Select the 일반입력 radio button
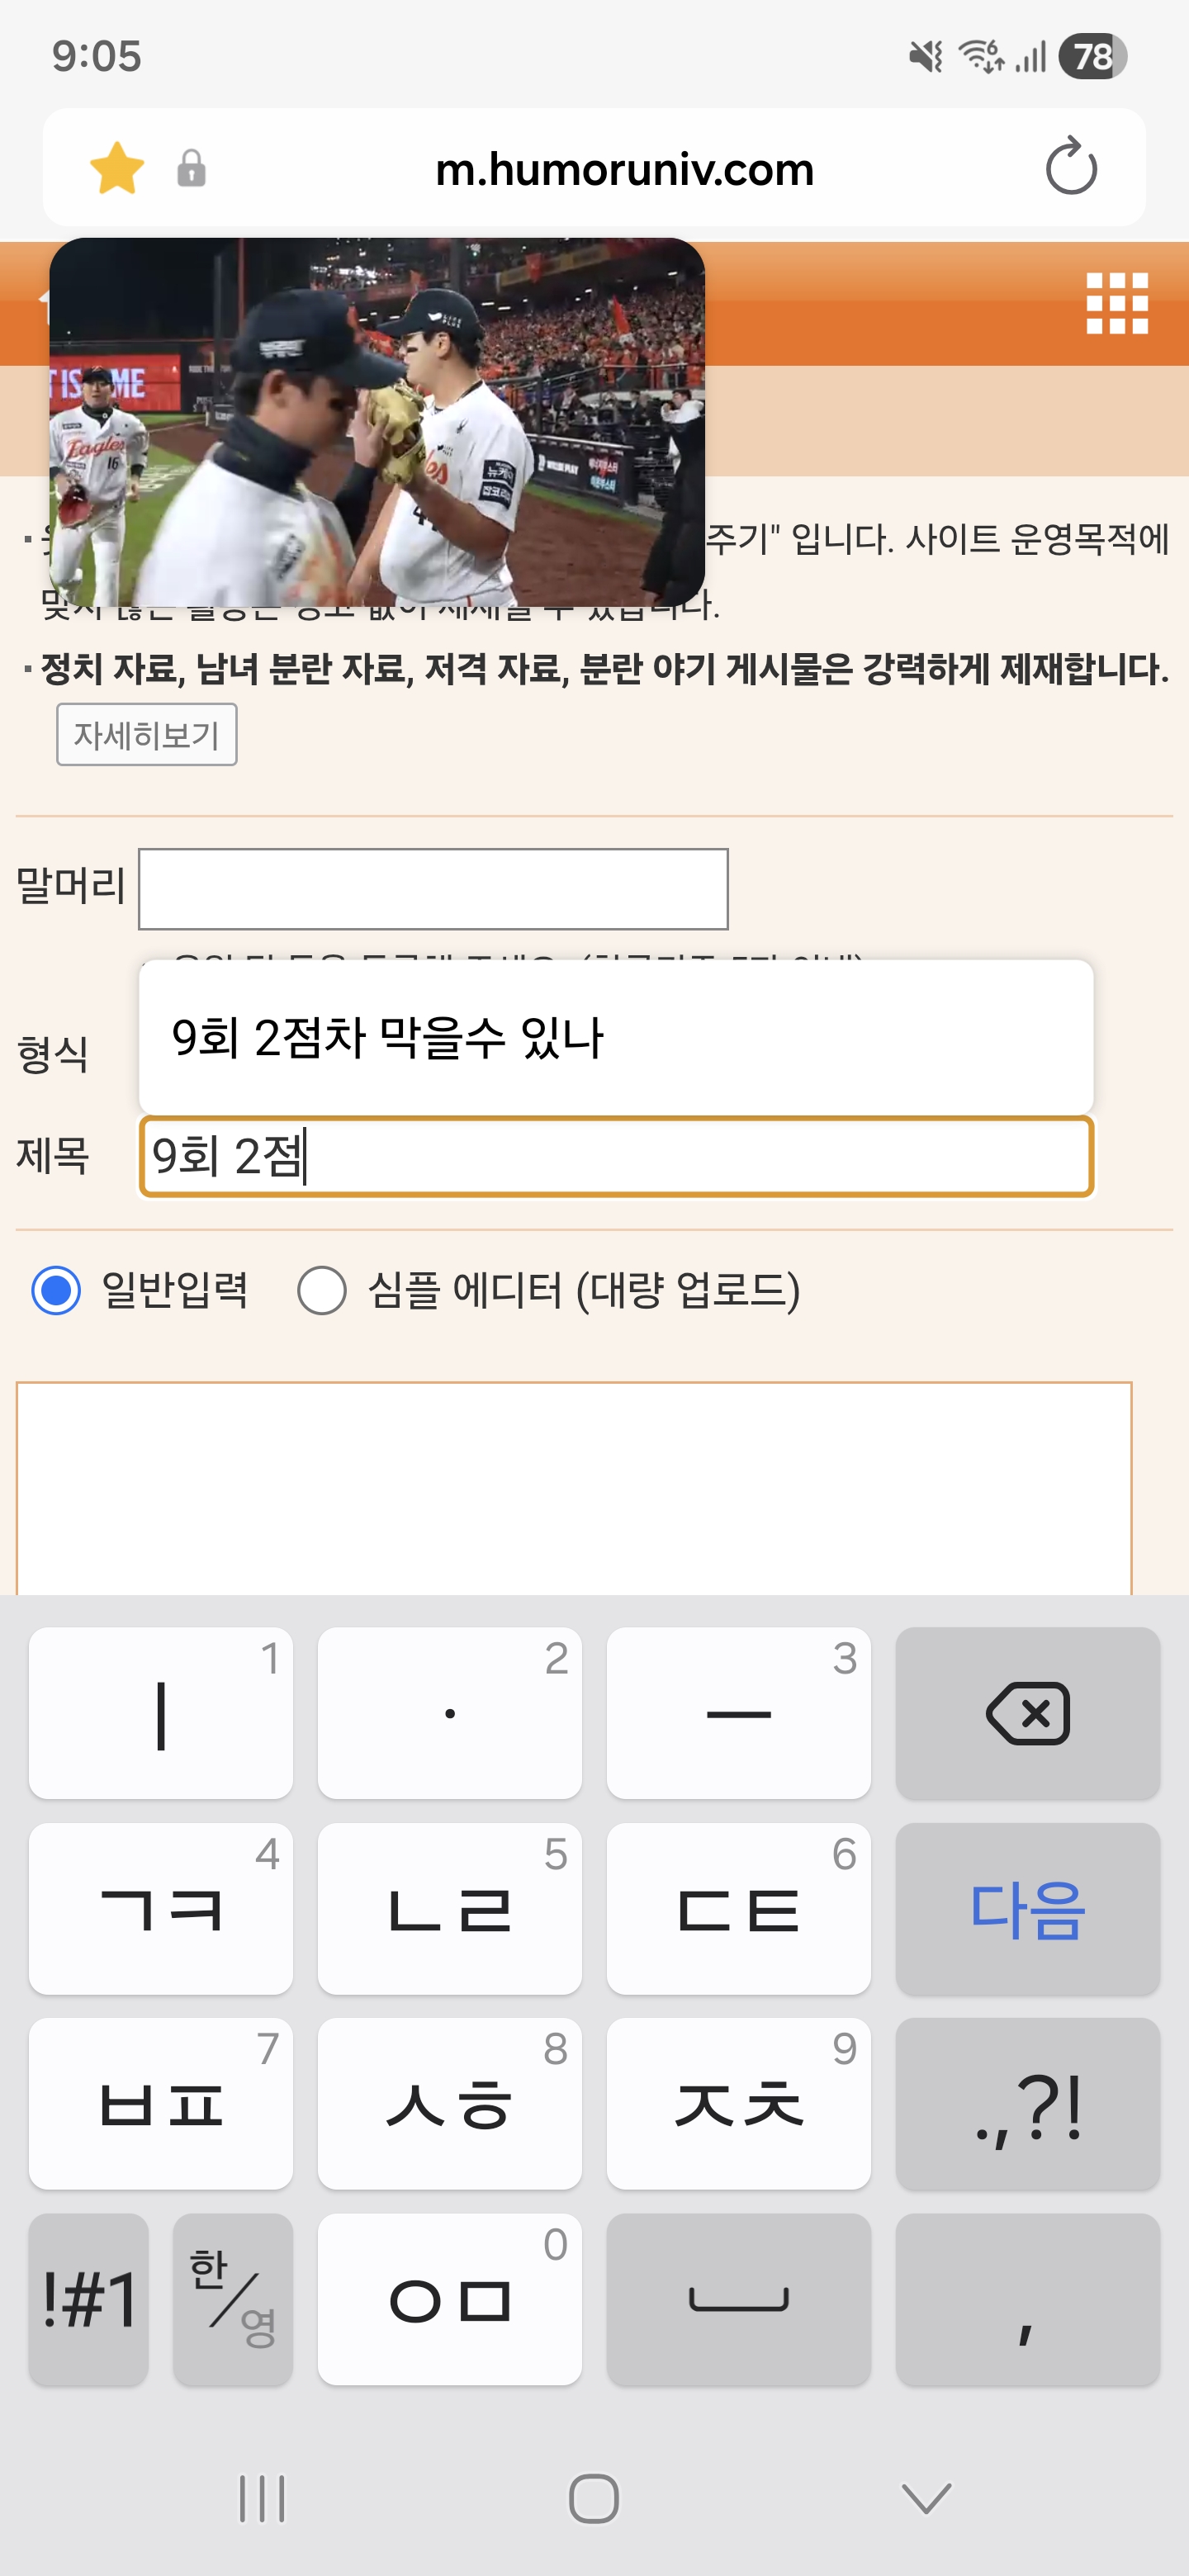Screen dimensions: 1189x2576 (x=56, y=1290)
